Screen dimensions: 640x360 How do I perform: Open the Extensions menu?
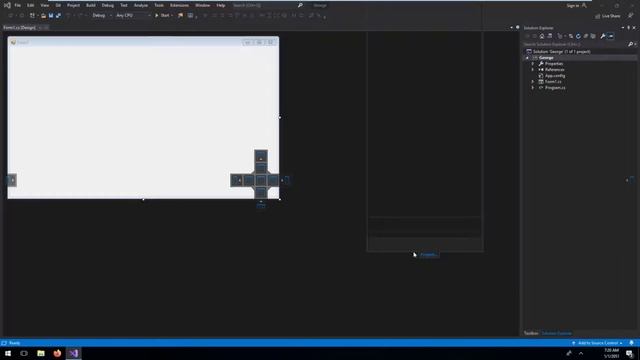(179, 5)
